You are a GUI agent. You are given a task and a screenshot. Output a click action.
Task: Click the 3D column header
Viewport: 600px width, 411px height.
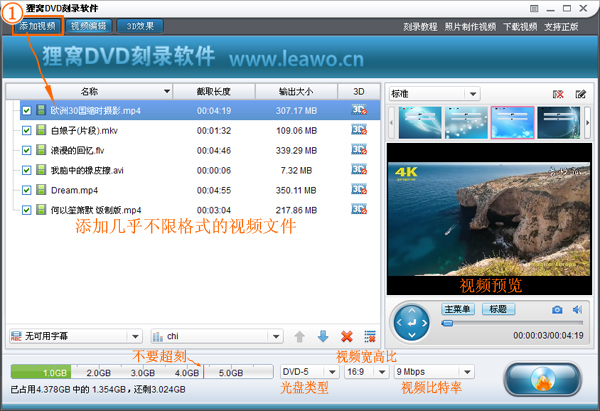[x=359, y=91]
